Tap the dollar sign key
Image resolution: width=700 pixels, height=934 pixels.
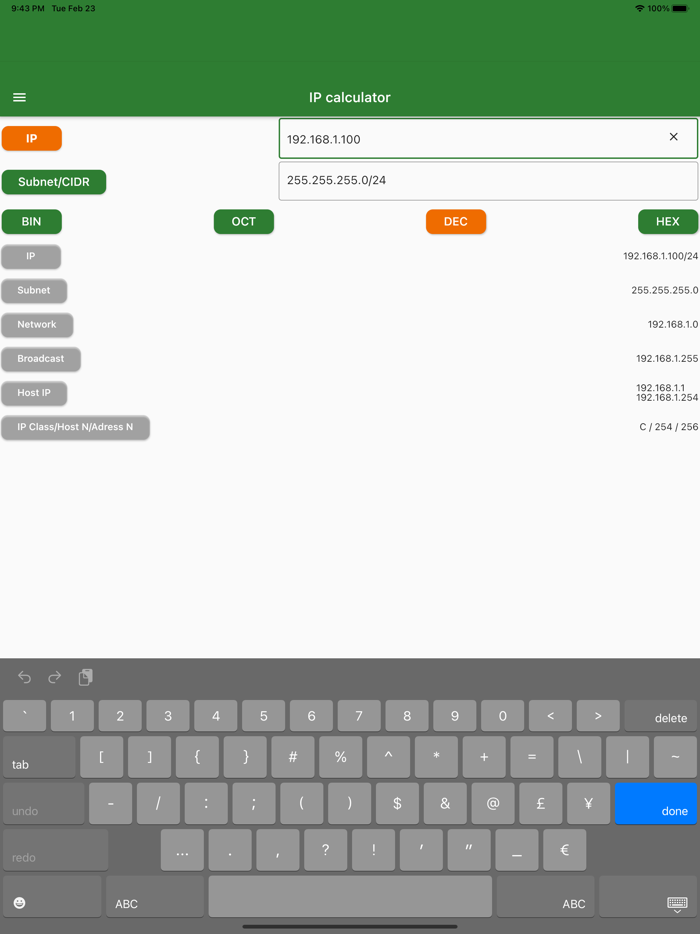(x=397, y=804)
